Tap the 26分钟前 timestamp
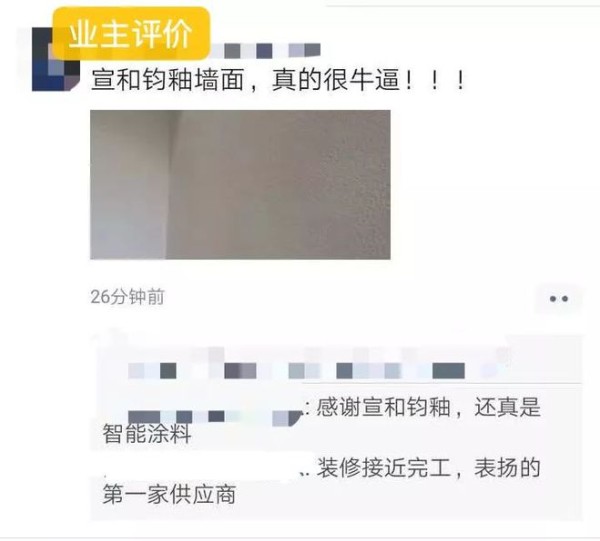 [127, 297]
